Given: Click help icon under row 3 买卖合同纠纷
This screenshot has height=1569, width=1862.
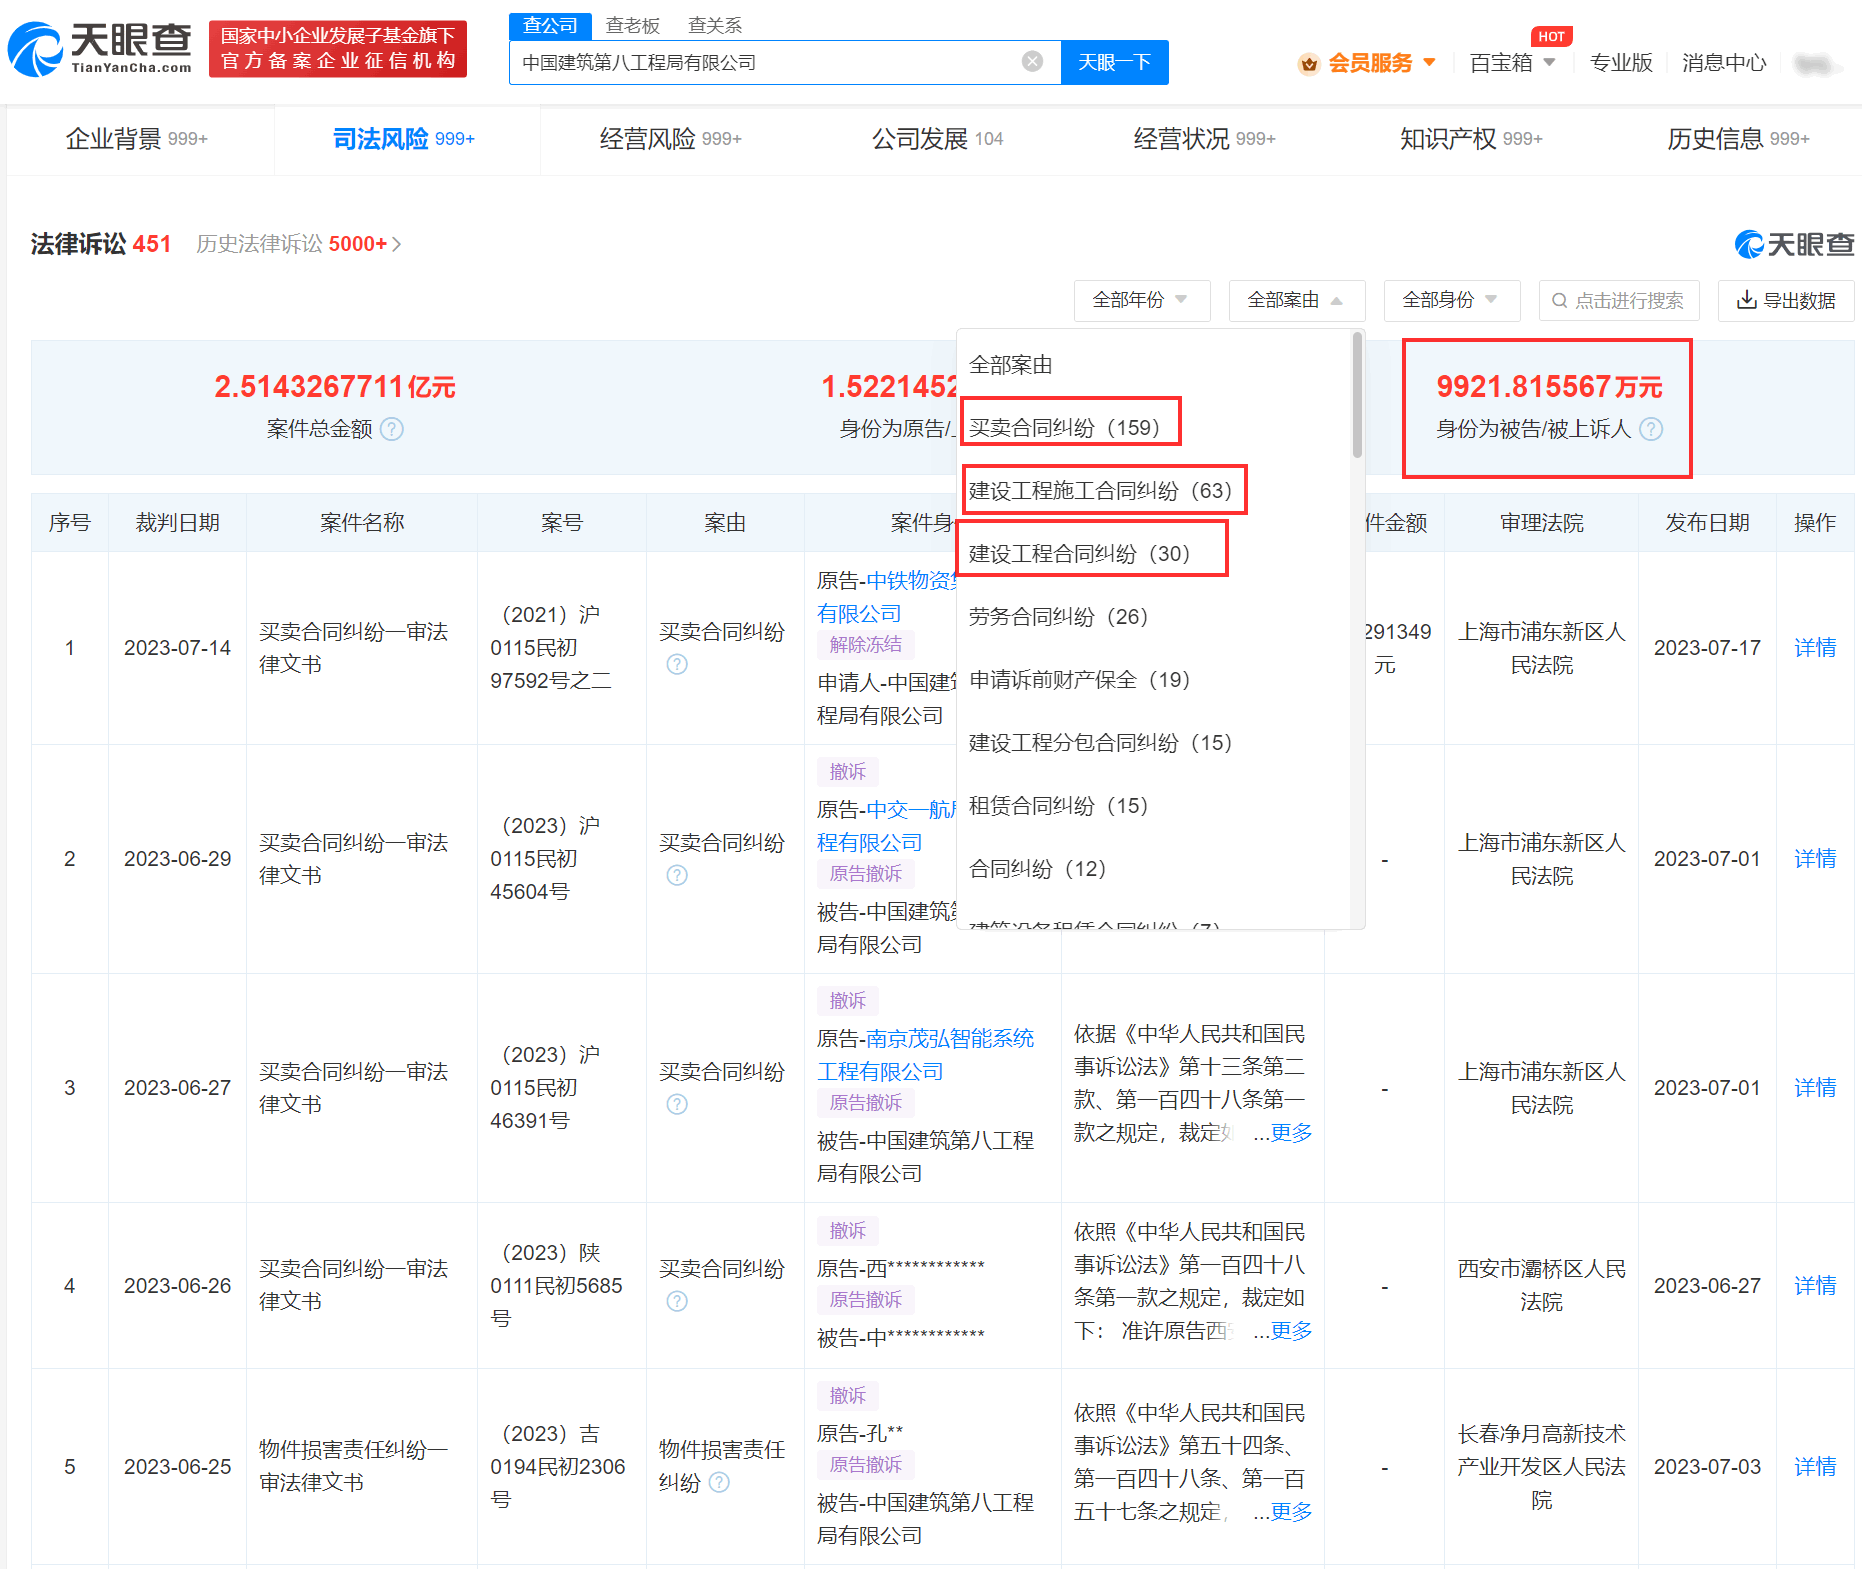Looking at the screenshot, I should coord(677,1104).
